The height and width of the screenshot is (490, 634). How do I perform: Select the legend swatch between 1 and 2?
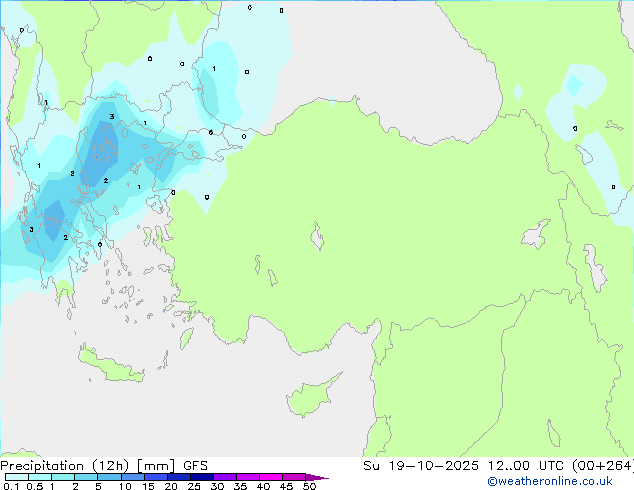click(63, 477)
